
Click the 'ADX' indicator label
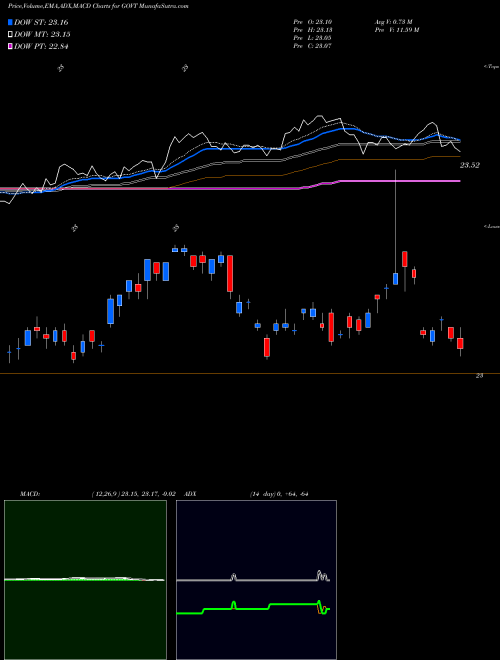point(191,494)
